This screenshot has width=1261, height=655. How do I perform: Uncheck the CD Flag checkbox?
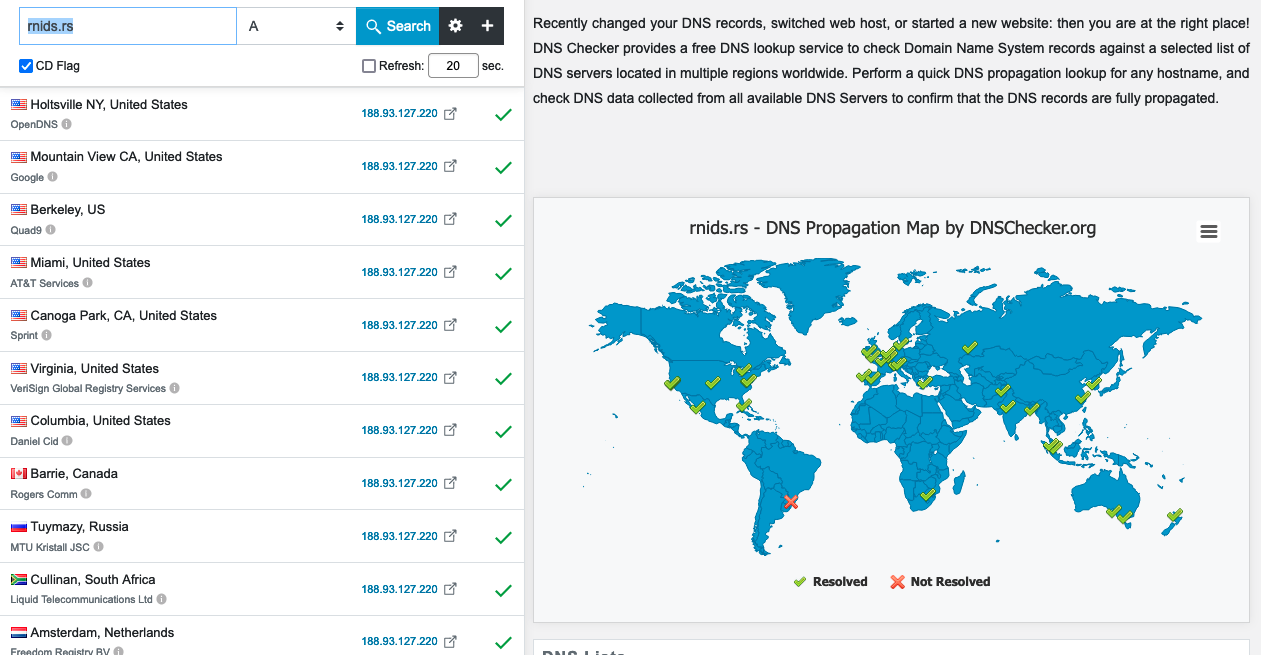tap(26, 66)
